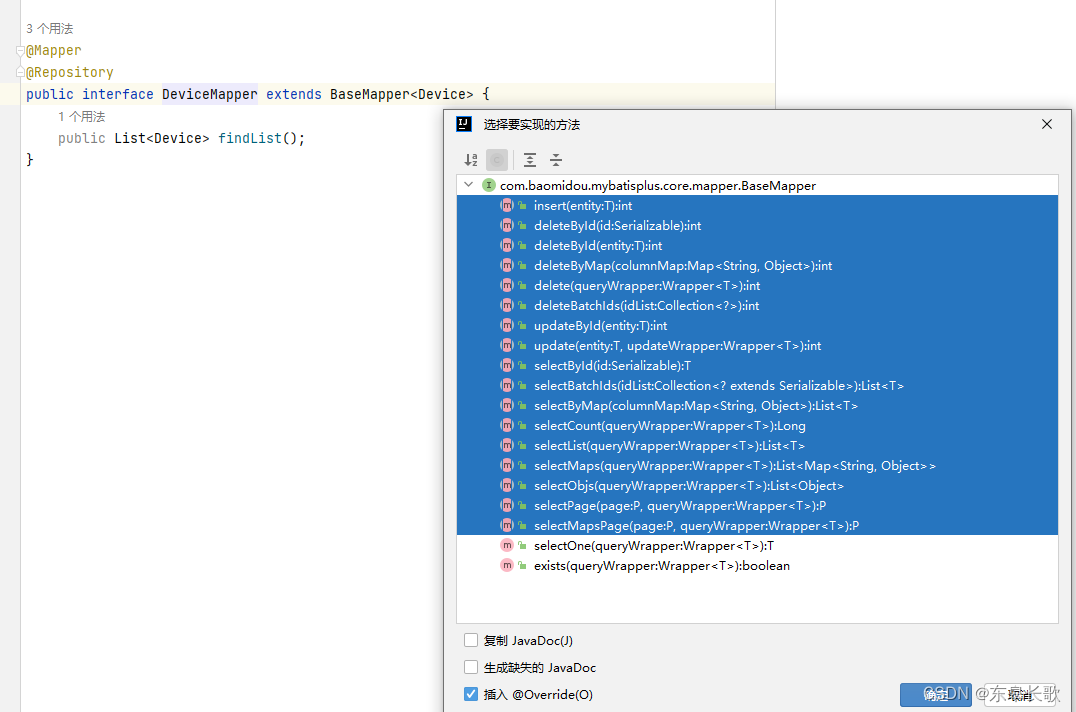1076x712 pixels.
Task: Select updateById(entity:T):int method
Action: click(757, 325)
